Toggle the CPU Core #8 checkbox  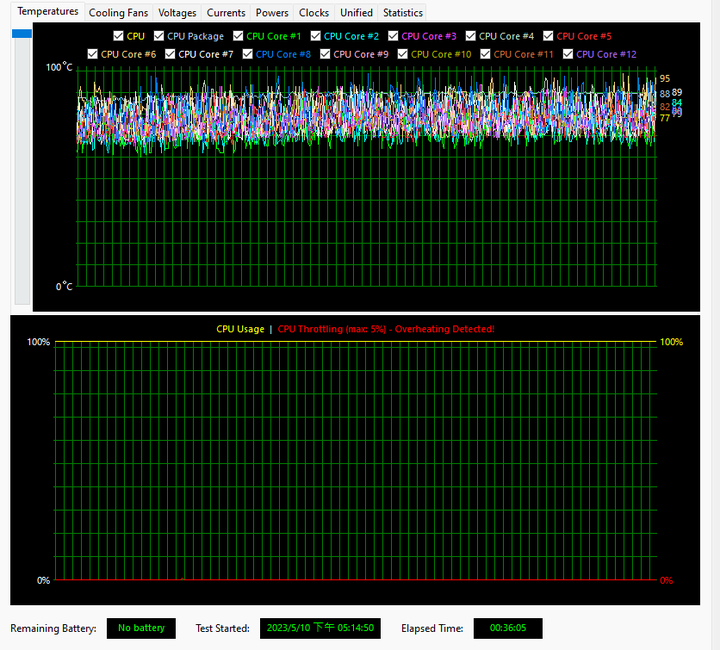tap(248, 54)
